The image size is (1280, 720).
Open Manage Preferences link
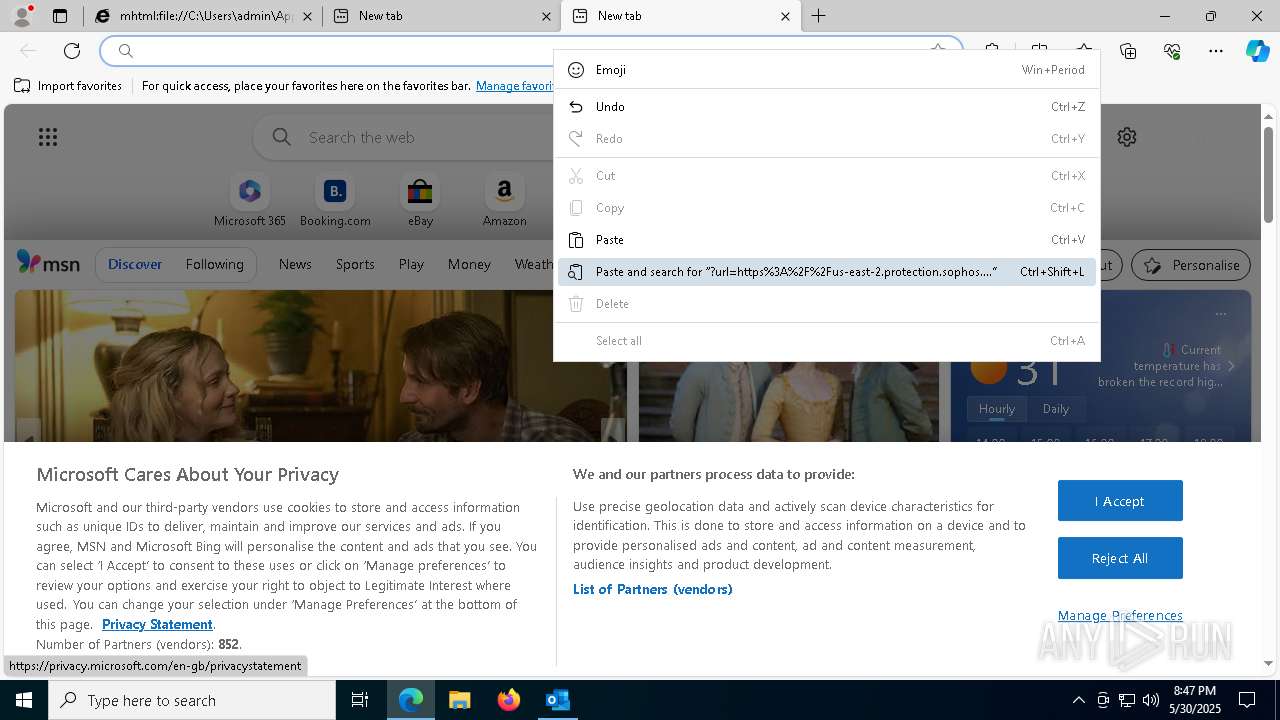tap(1120, 615)
